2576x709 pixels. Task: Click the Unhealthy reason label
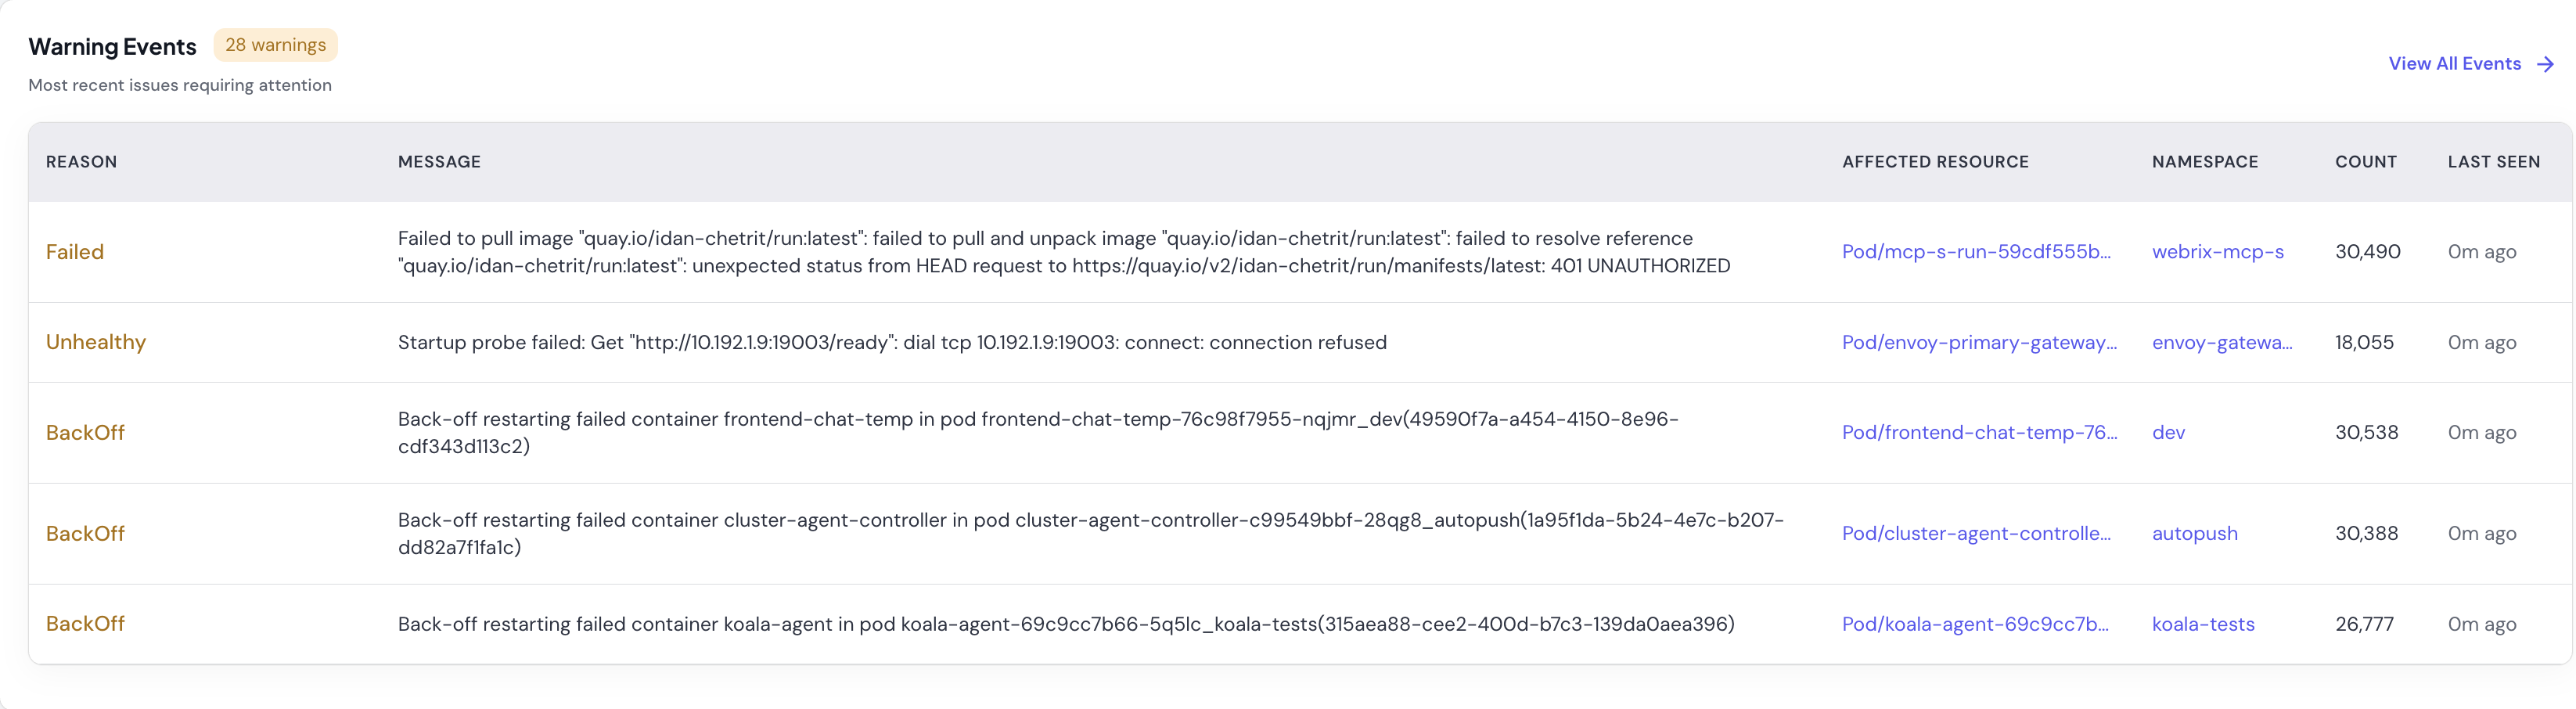click(95, 342)
